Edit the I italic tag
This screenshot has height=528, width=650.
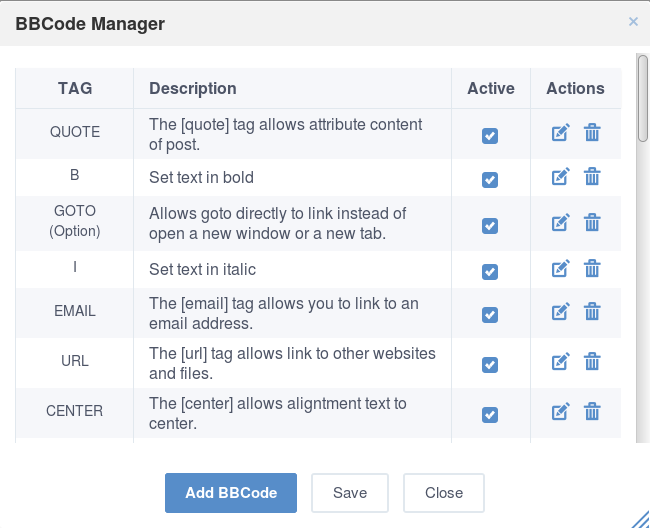pos(560,269)
